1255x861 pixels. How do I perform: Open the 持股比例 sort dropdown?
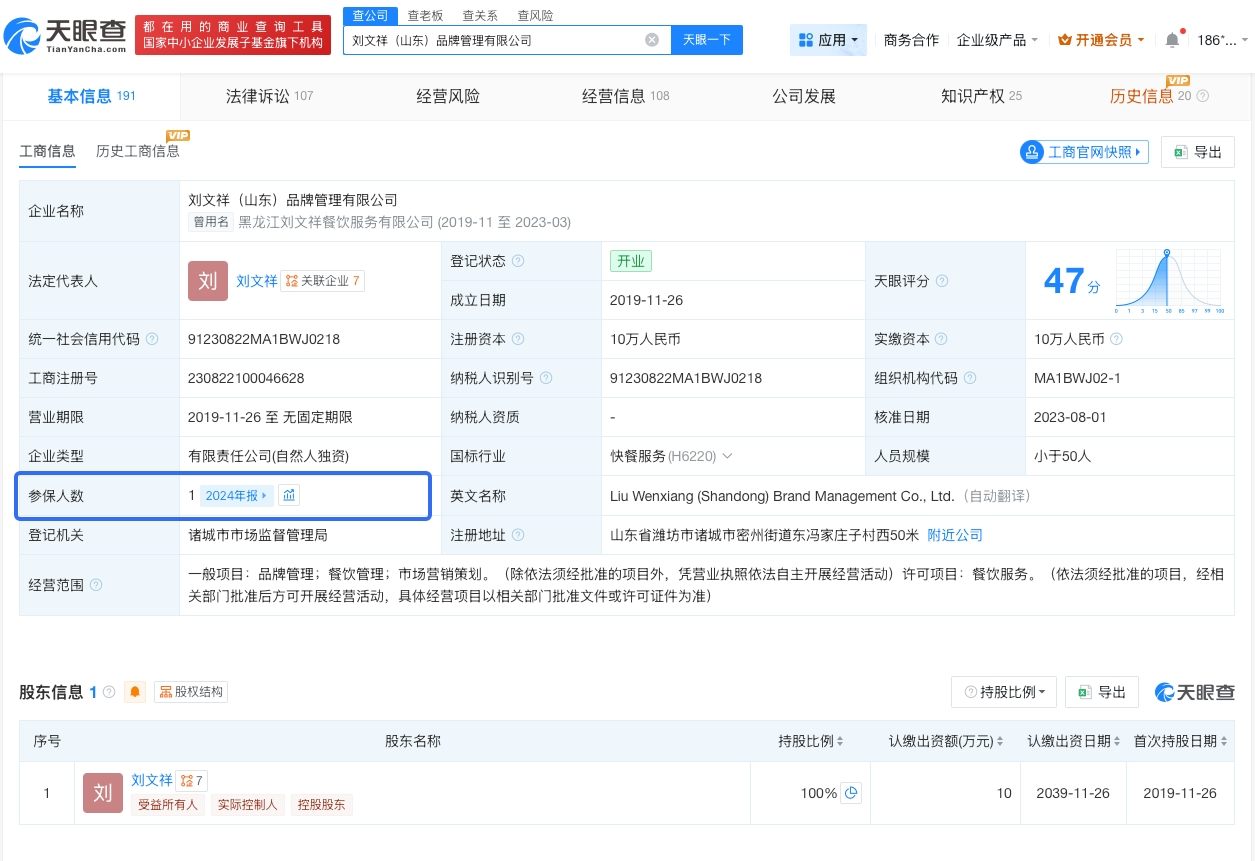coord(1003,691)
